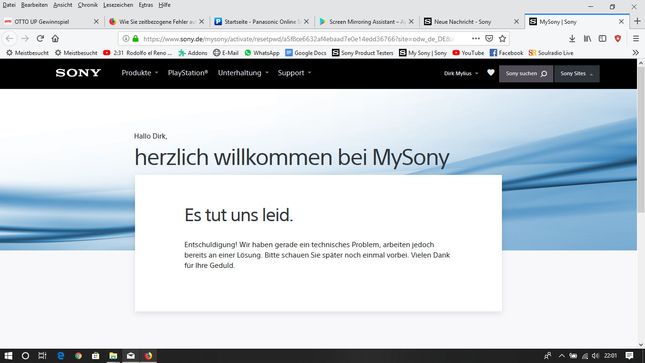645x363 pixels.
Task: Open the Datei menu
Action: pos(9,5)
